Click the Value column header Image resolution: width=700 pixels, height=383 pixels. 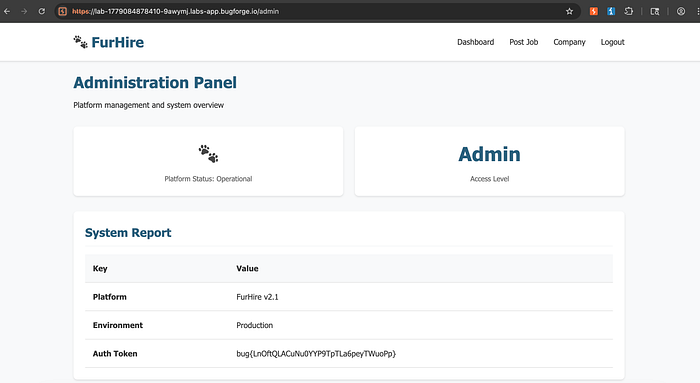pos(247,268)
